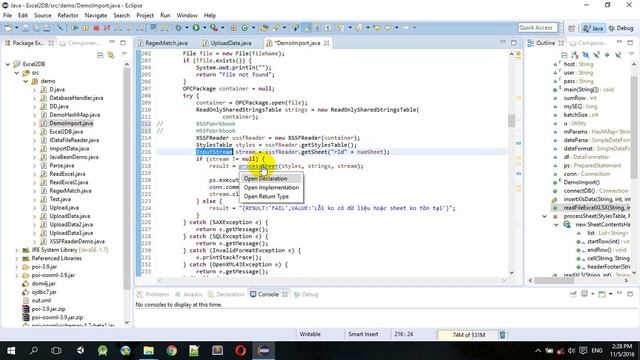Open the Problems view tab
The image size is (640, 360).
[153, 294]
